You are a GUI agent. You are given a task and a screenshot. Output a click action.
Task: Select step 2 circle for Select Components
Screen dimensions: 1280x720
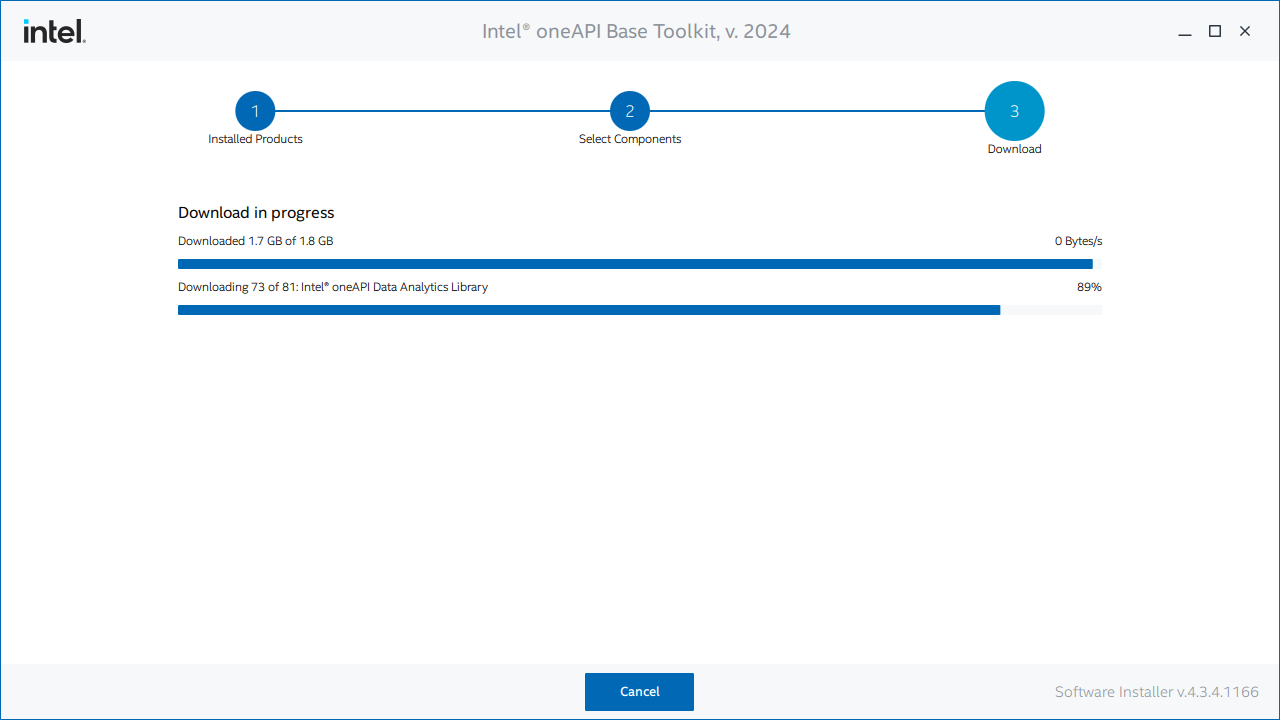click(630, 110)
